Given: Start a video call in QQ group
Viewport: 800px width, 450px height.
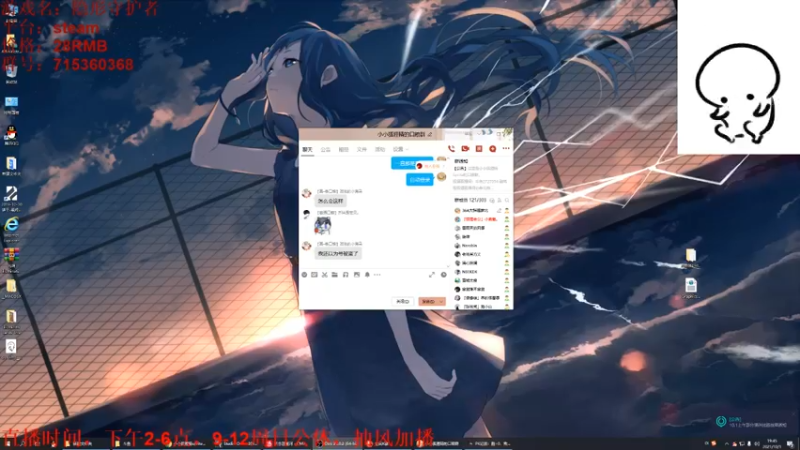Looking at the screenshot, I should 465,148.
